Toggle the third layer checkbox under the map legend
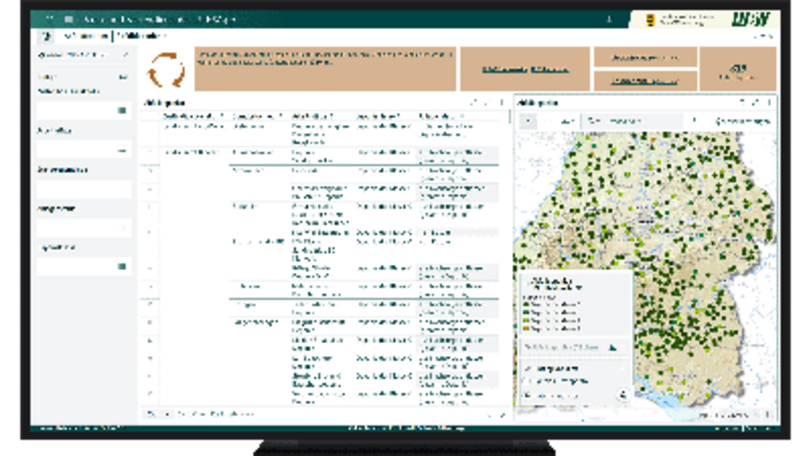Image resolution: width=810 pixels, height=456 pixels. (x=524, y=394)
